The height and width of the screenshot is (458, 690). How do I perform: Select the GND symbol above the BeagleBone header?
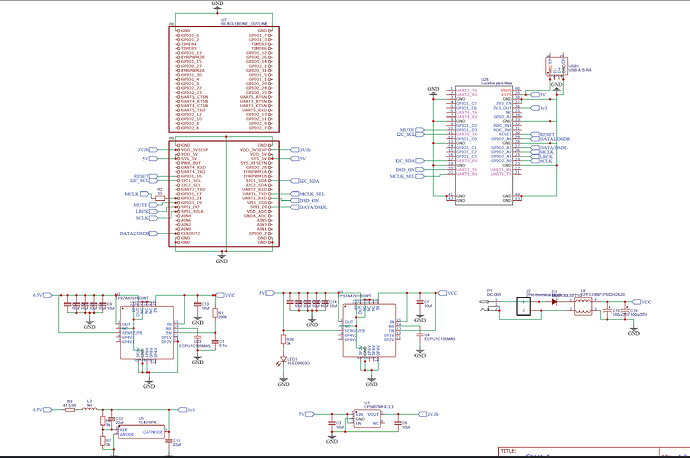(217, 4)
